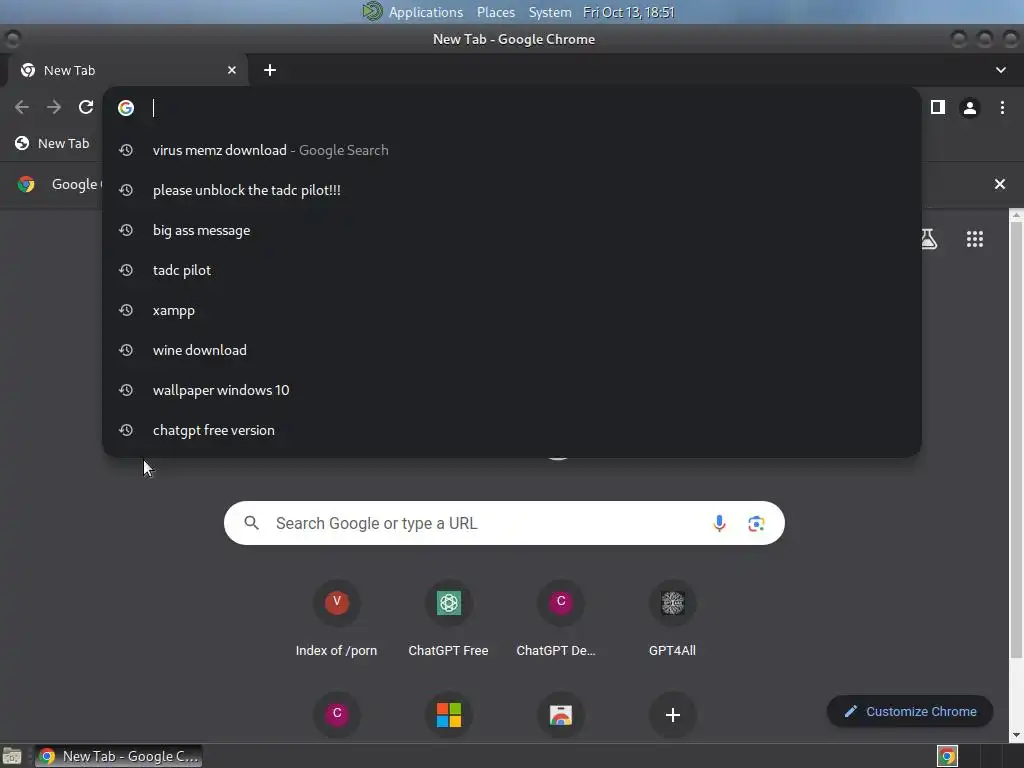Close the New Tab tab
This screenshot has width=1024, height=768.
click(232, 70)
